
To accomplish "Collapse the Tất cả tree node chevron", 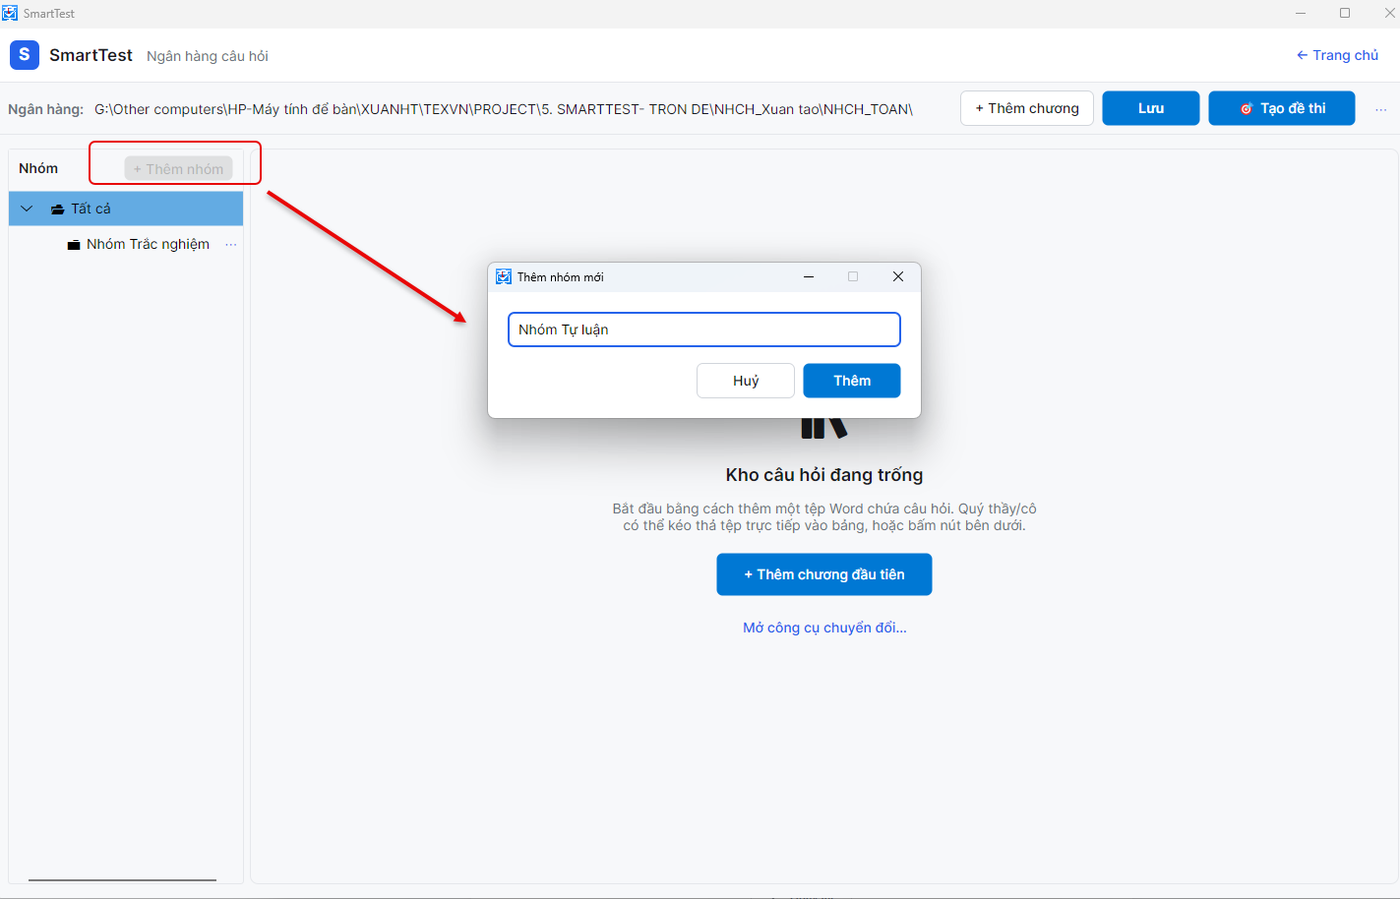I will click(x=27, y=209).
